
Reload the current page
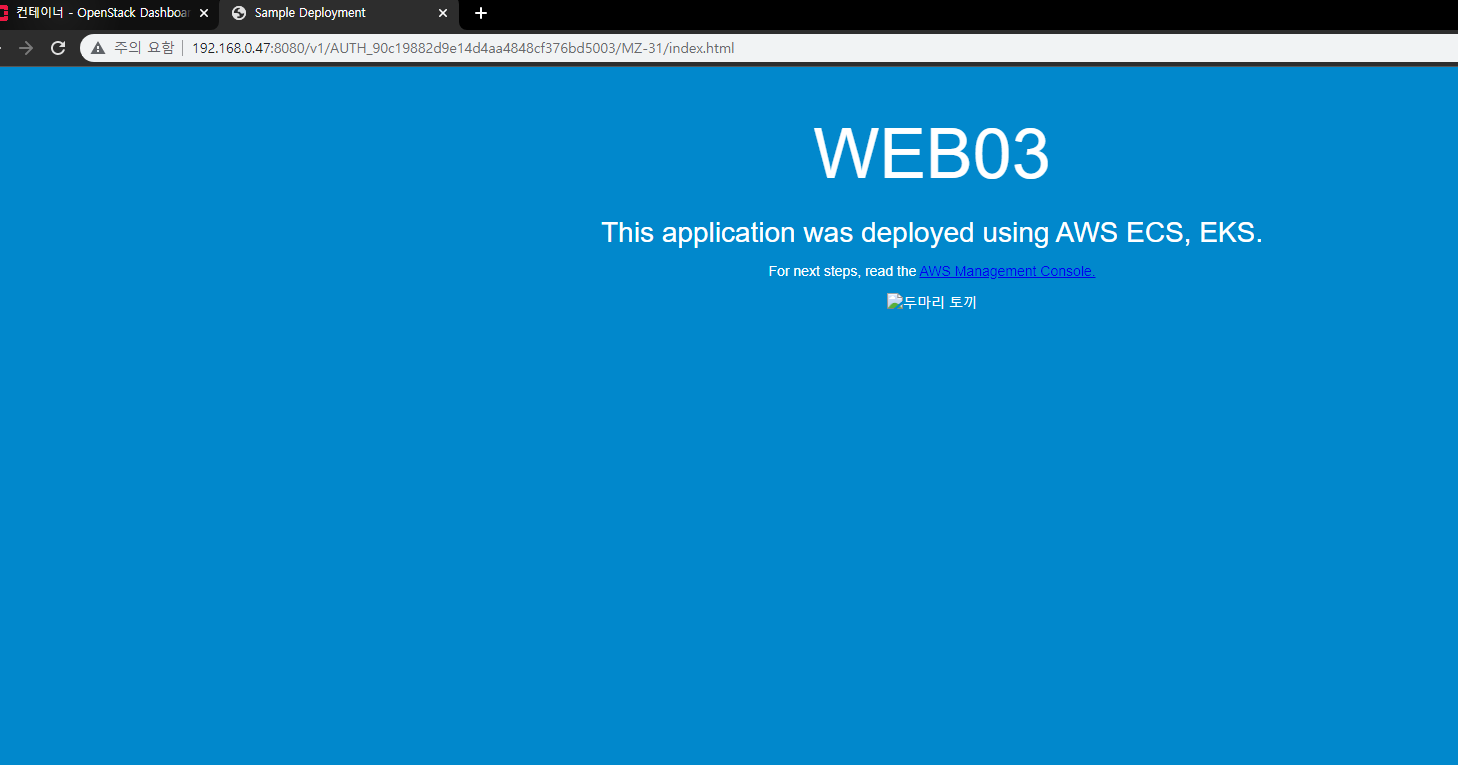click(x=58, y=48)
